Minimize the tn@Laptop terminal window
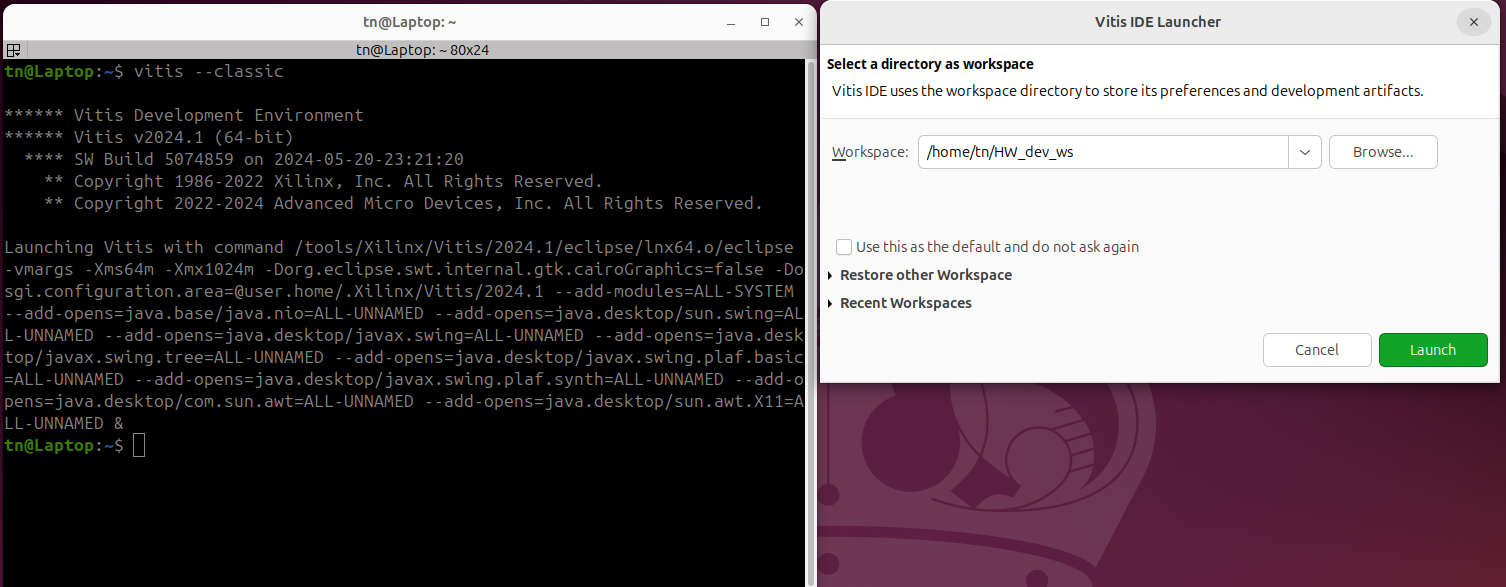 pyautogui.click(x=733, y=21)
